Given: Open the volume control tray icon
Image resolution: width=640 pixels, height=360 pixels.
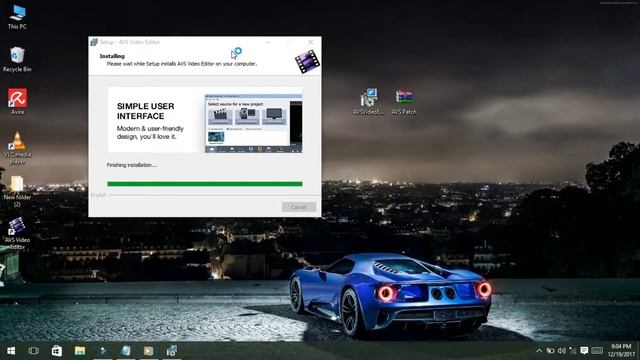Looking at the screenshot, I should pos(562,351).
